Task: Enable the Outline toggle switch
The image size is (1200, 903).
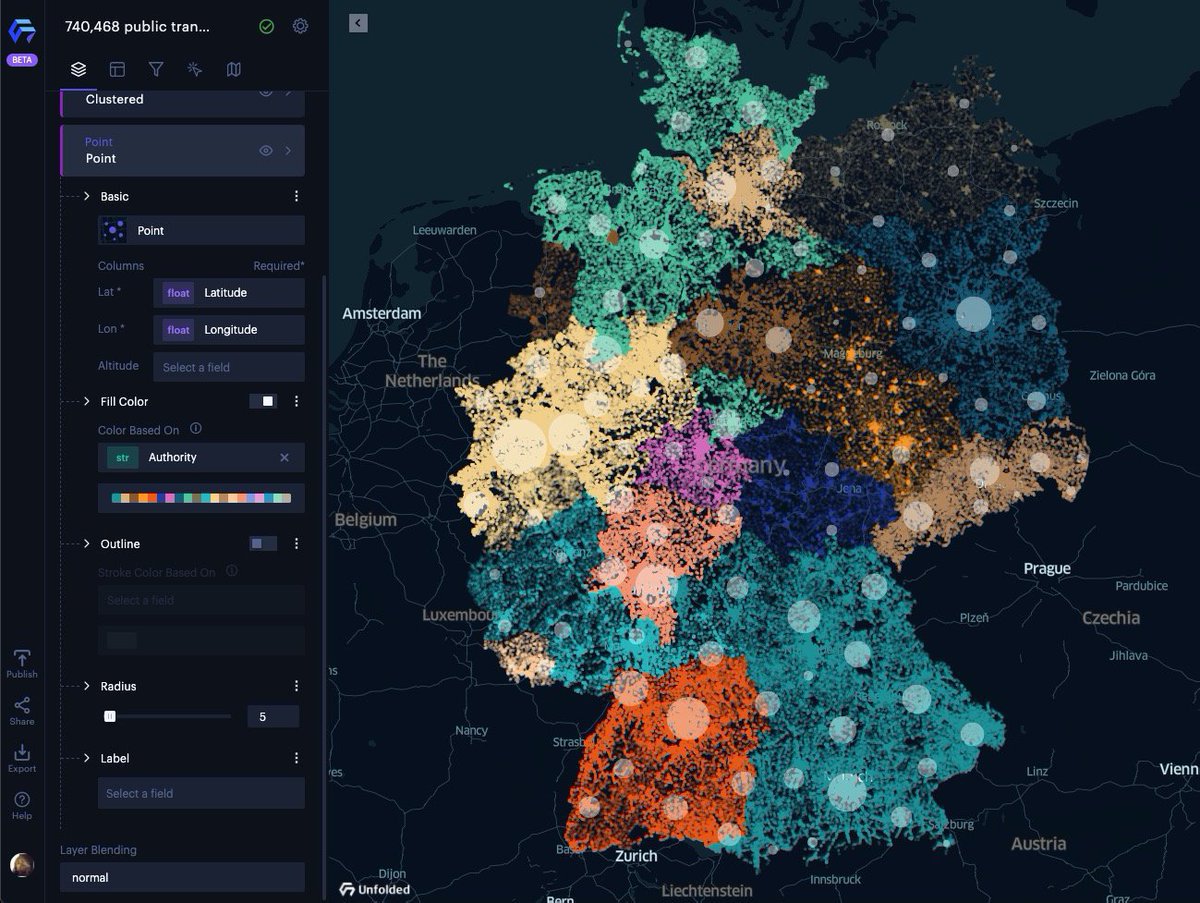Action: pos(263,543)
